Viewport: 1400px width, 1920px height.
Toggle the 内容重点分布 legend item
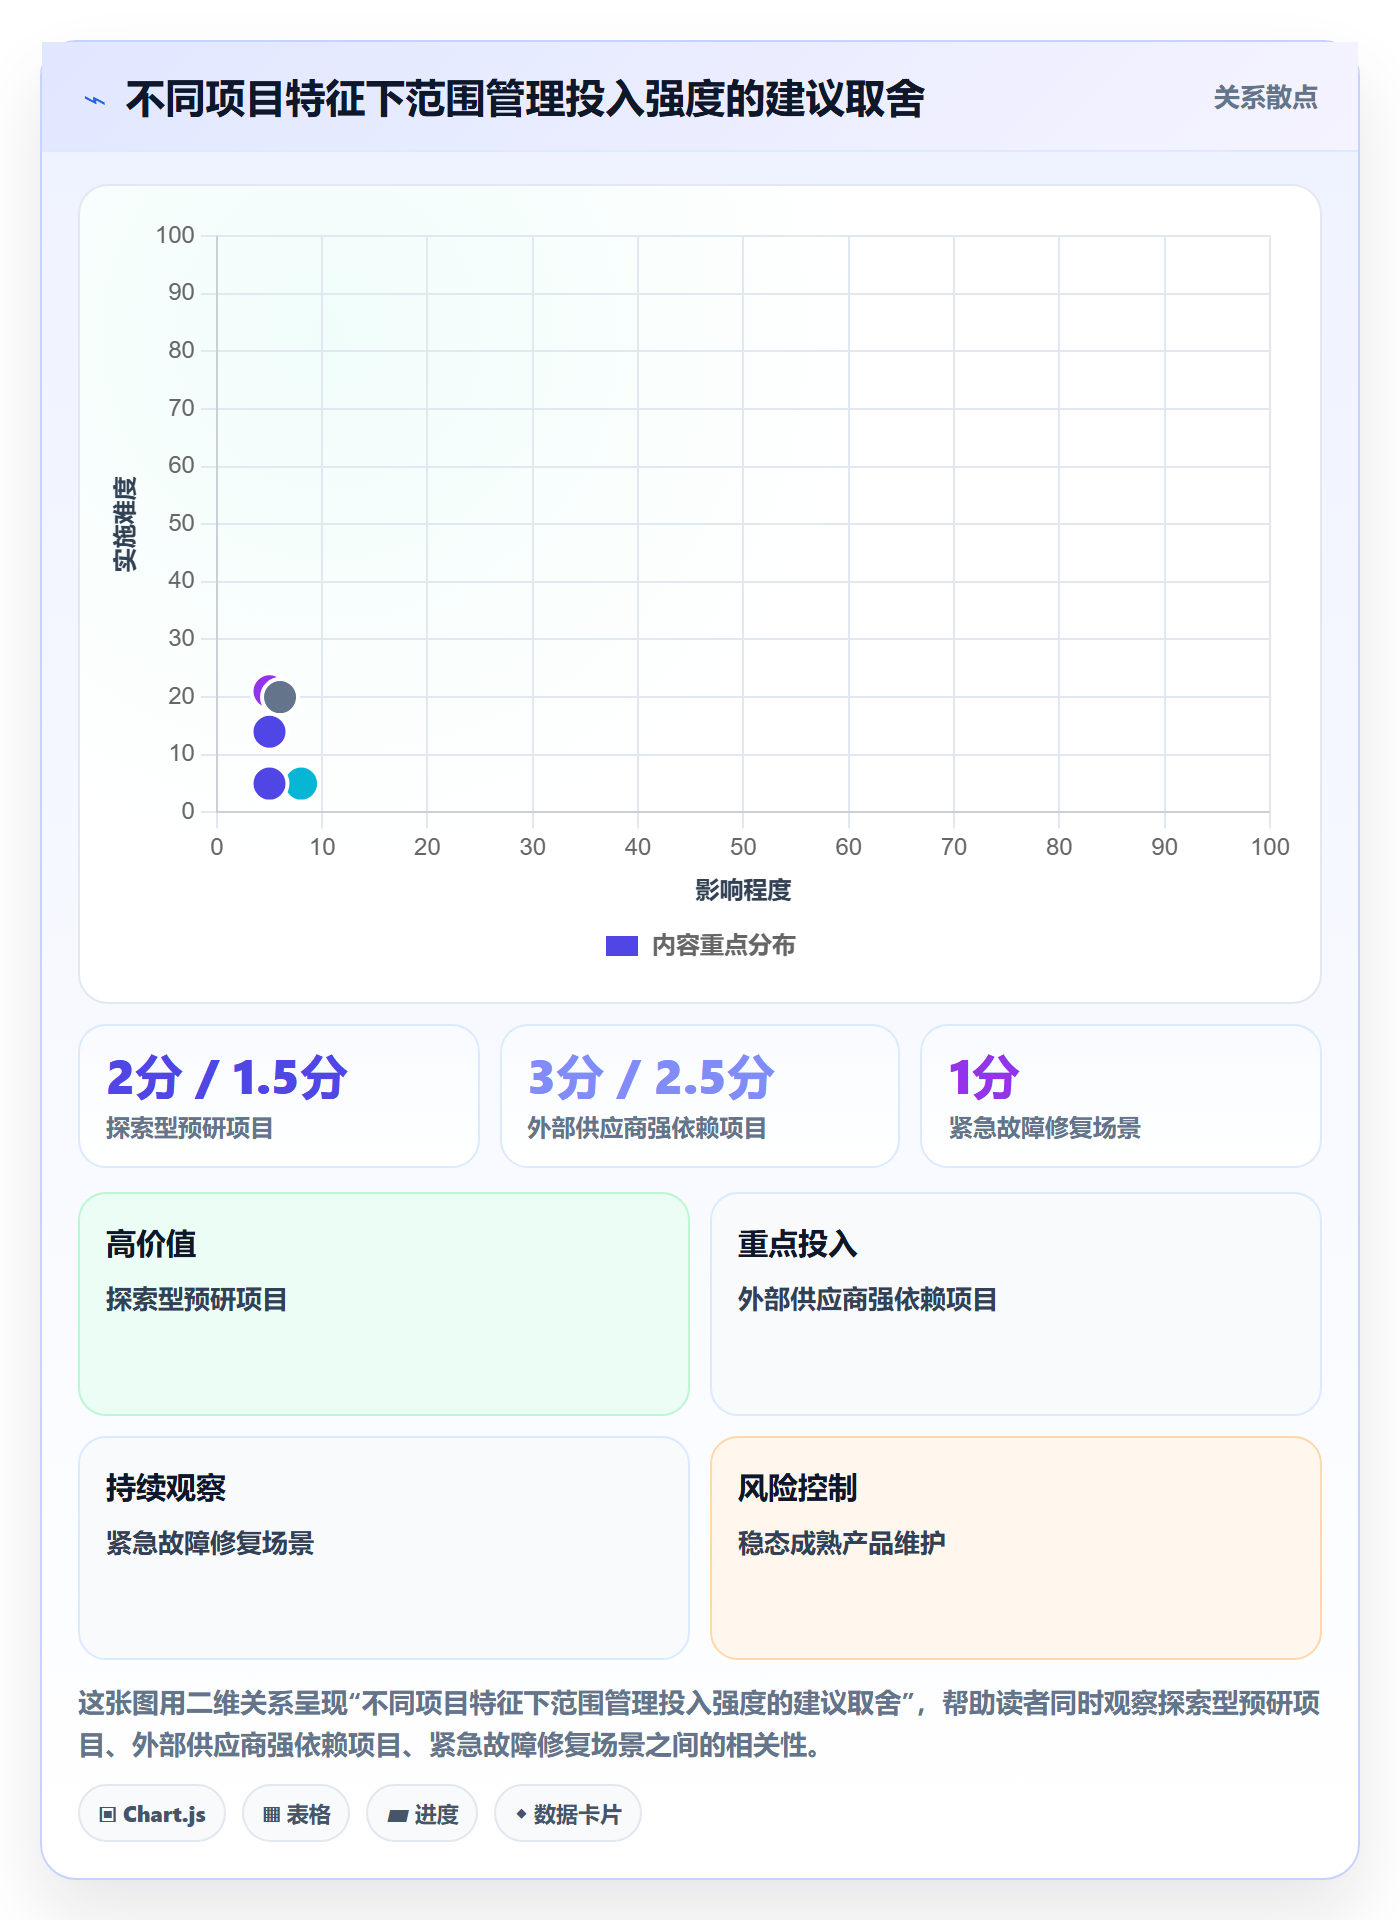coord(700,945)
